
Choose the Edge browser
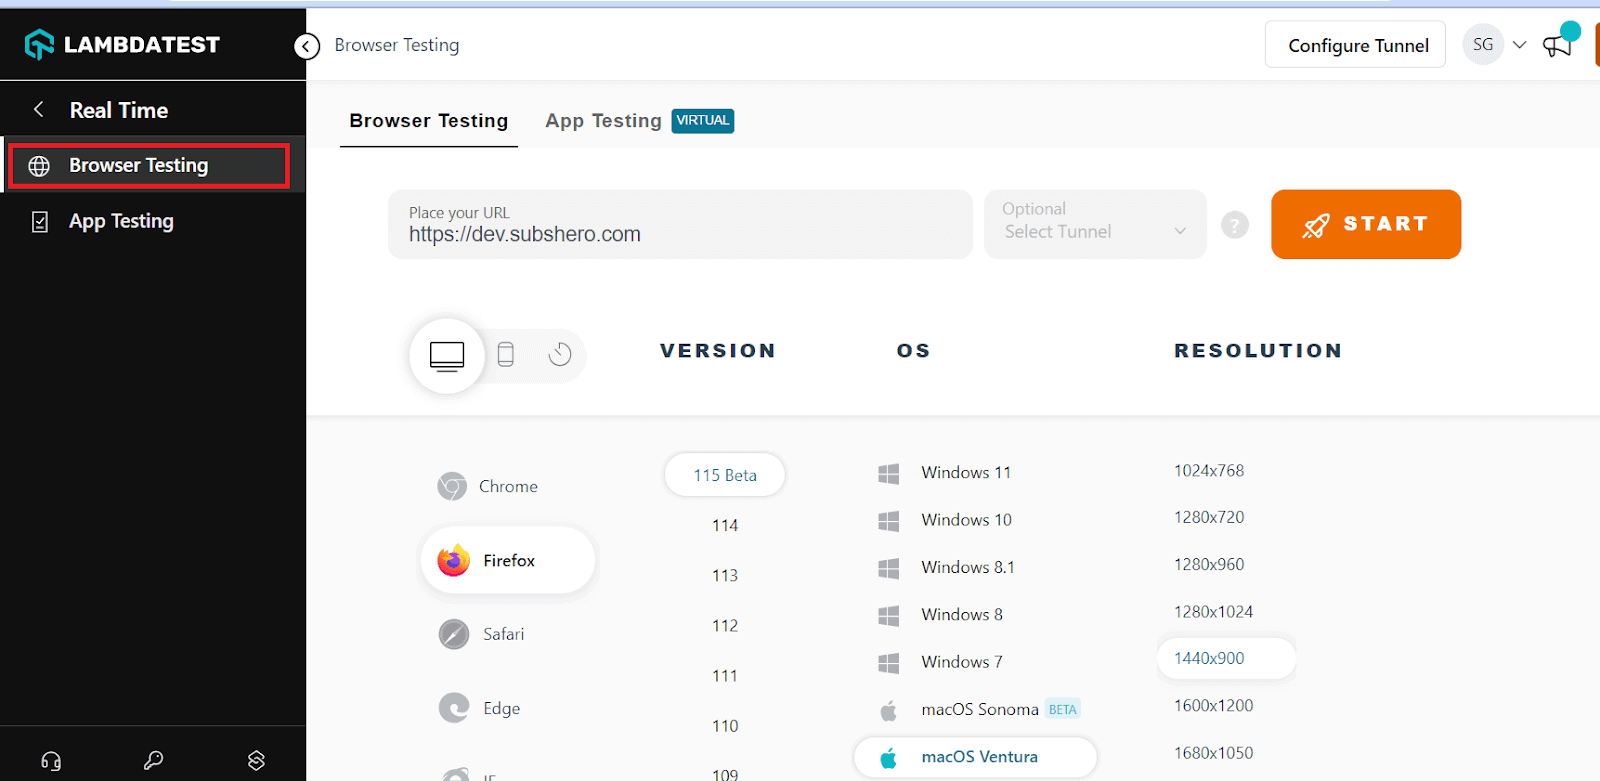click(x=480, y=708)
